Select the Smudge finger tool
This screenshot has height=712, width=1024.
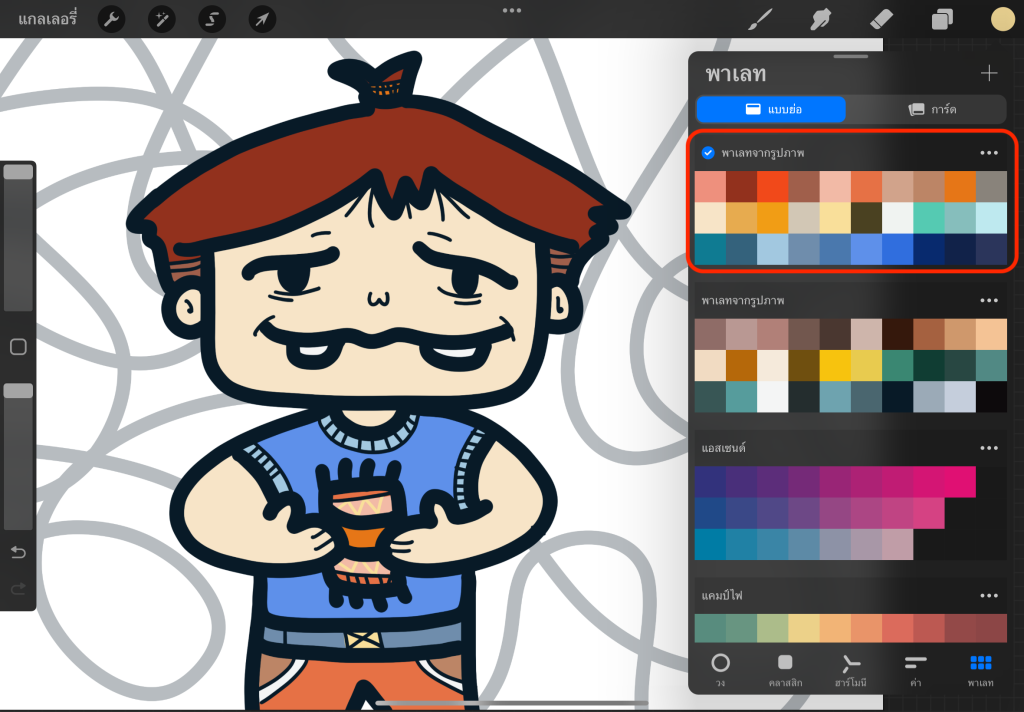click(822, 19)
